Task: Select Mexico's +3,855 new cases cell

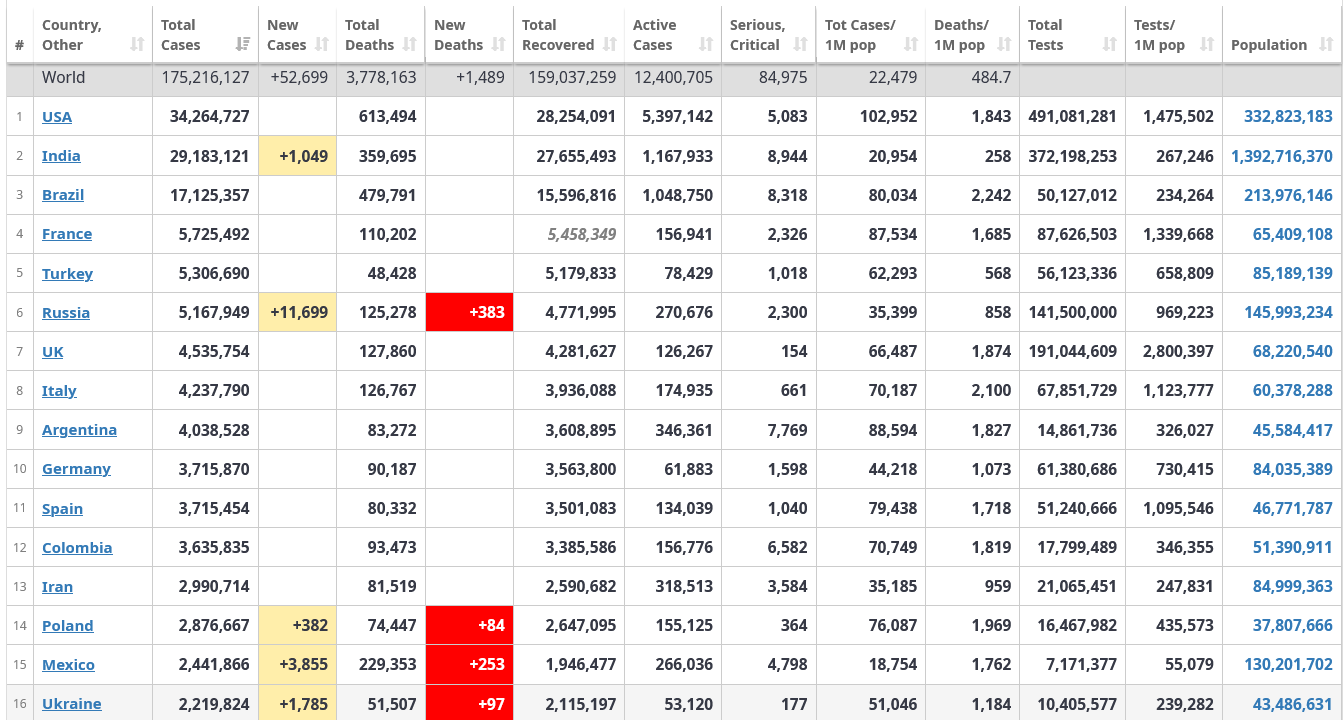Action: [x=297, y=665]
